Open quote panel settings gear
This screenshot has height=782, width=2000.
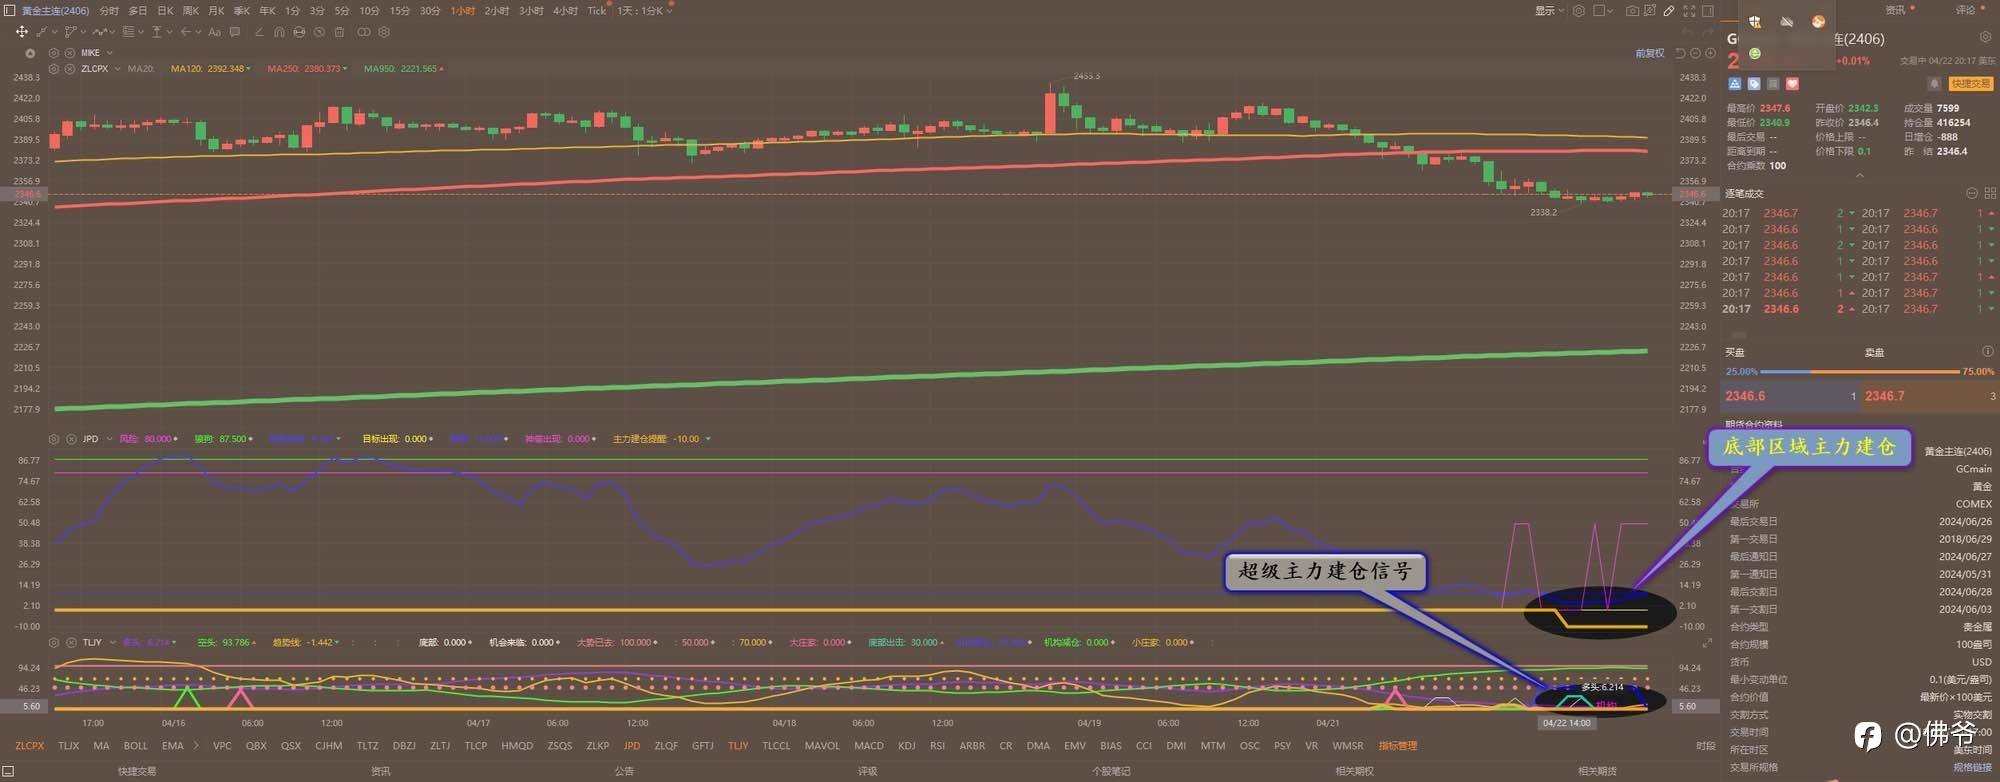tap(1985, 37)
